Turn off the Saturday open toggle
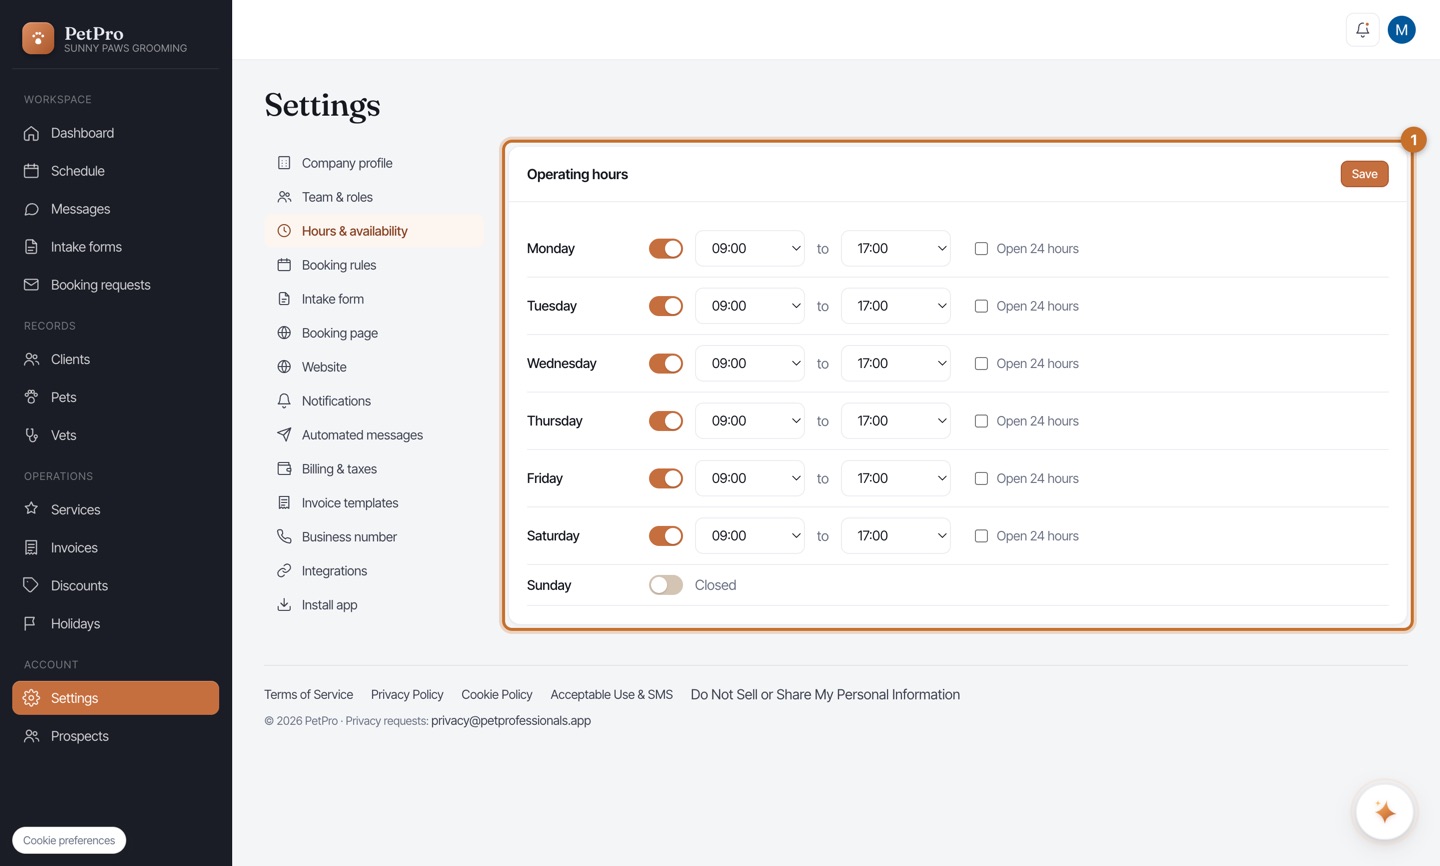The image size is (1440, 866). point(666,536)
